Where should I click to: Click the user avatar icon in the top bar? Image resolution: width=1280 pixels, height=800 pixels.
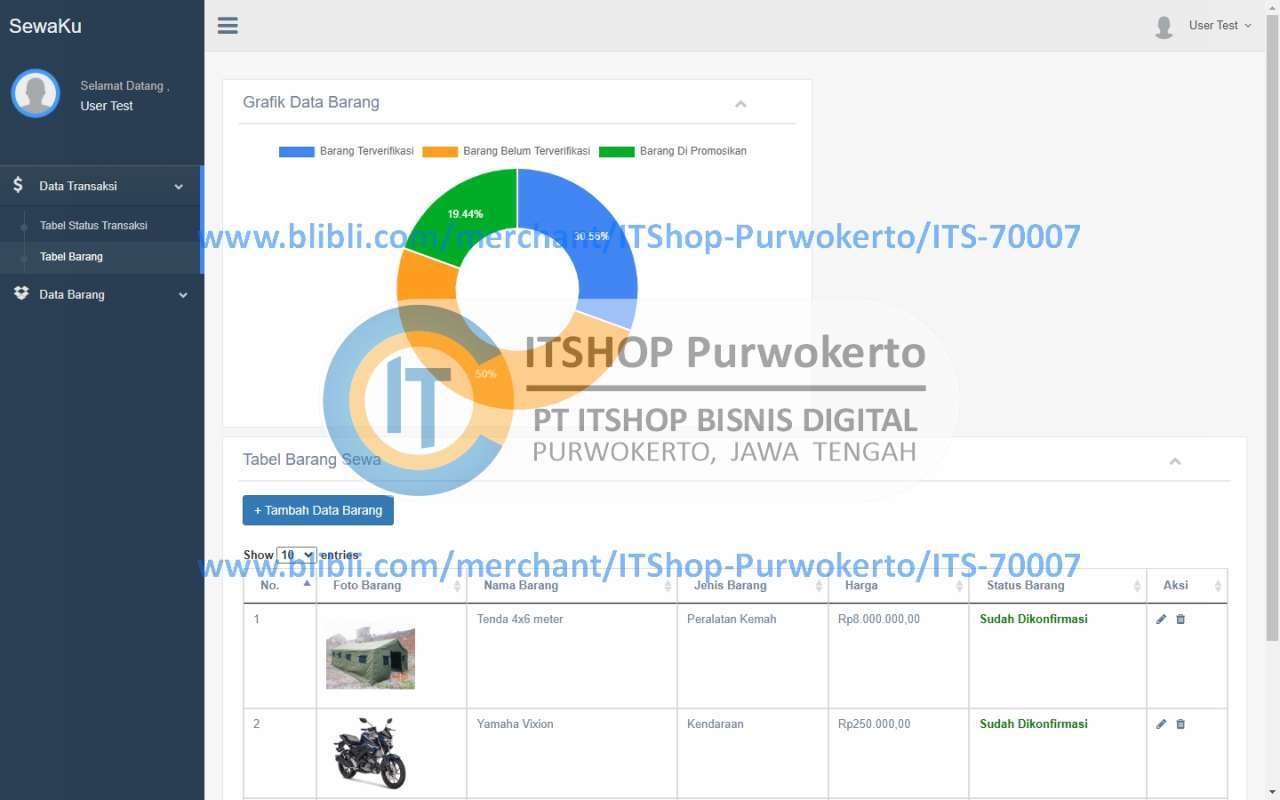(1163, 27)
